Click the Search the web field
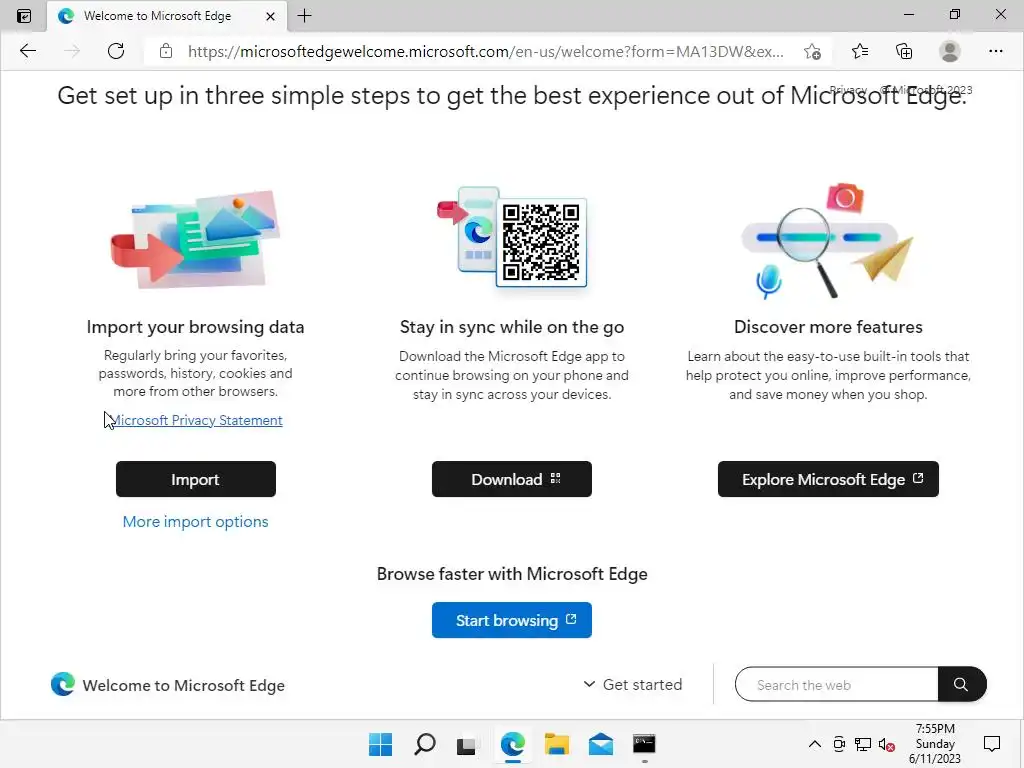The height and width of the screenshot is (768, 1024). [x=837, y=684]
